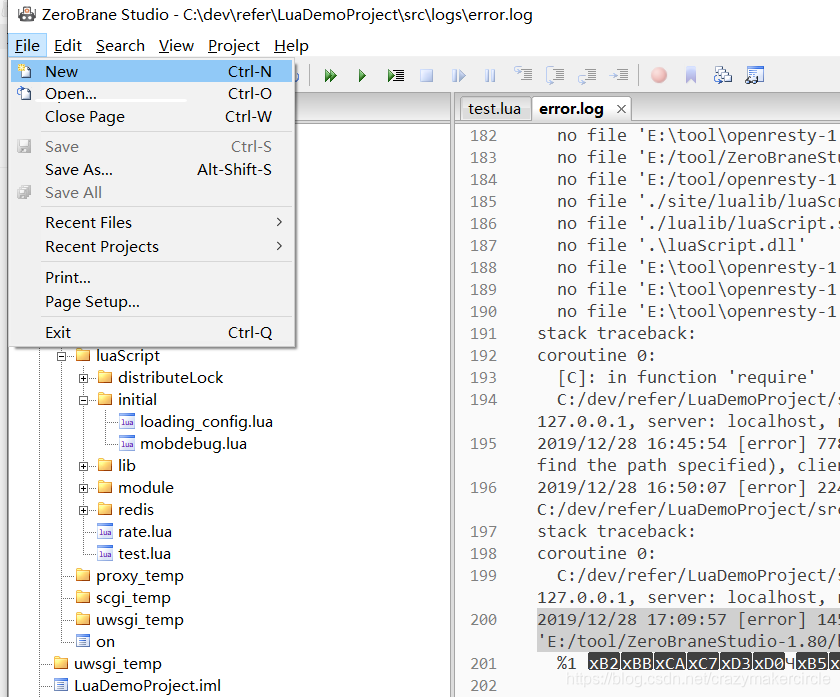
Task: Close the error.log tab
Action: point(621,109)
